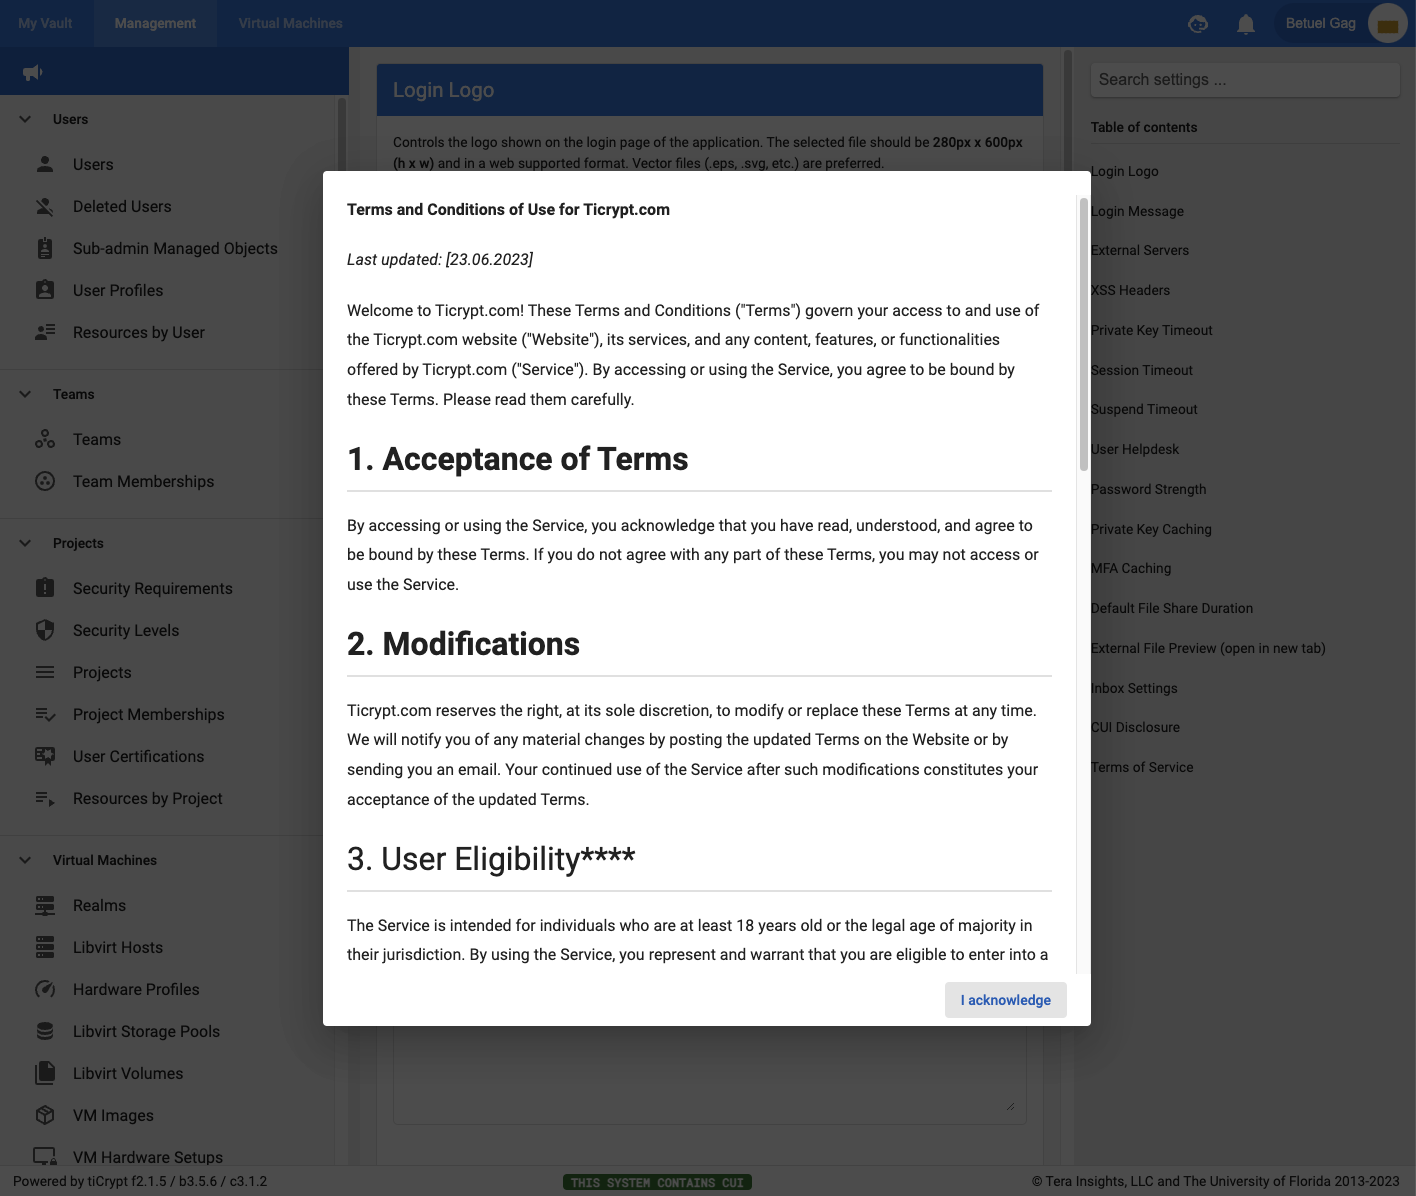
Task: Select the Security Levels shield icon
Action: [x=45, y=631]
